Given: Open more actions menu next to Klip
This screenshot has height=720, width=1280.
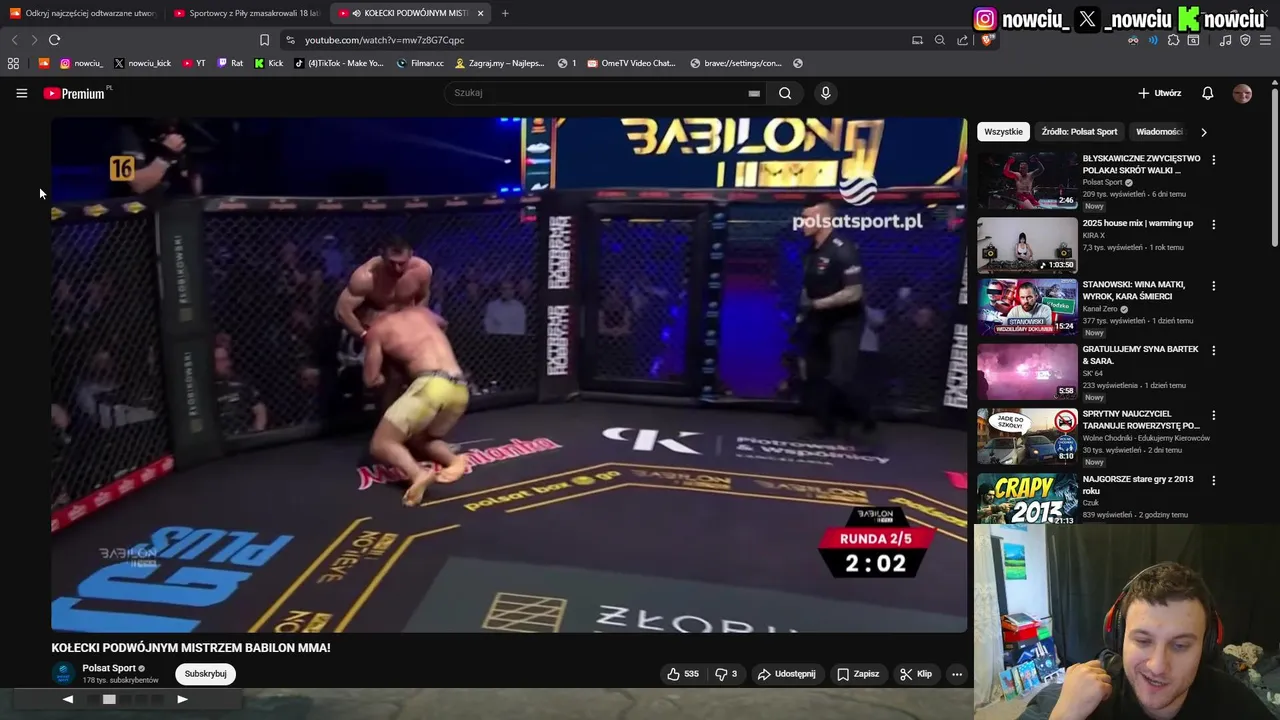Looking at the screenshot, I should tap(957, 674).
